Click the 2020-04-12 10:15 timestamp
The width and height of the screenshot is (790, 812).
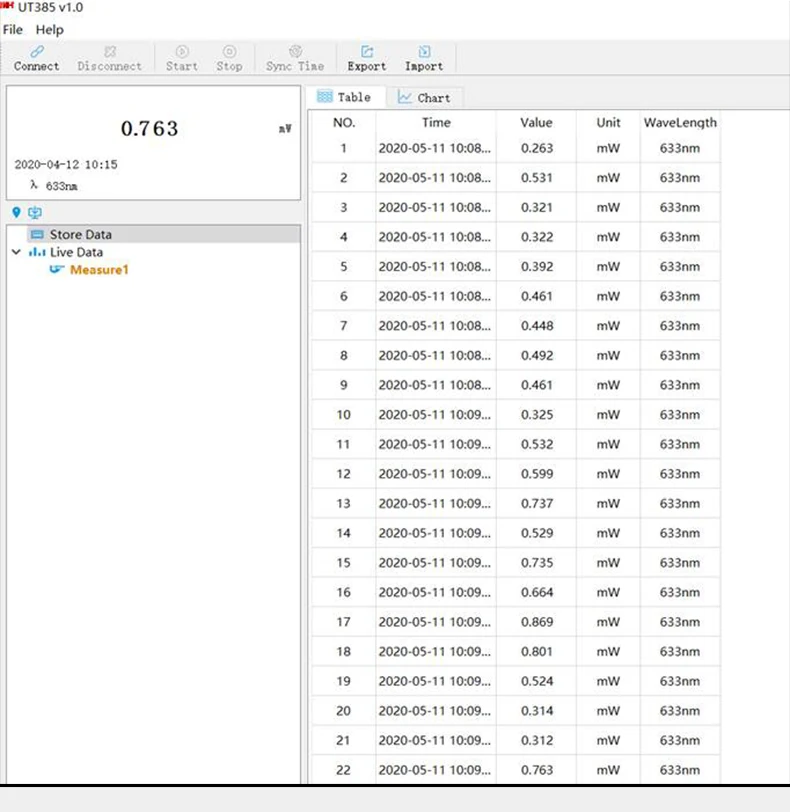(x=66, y=165)
